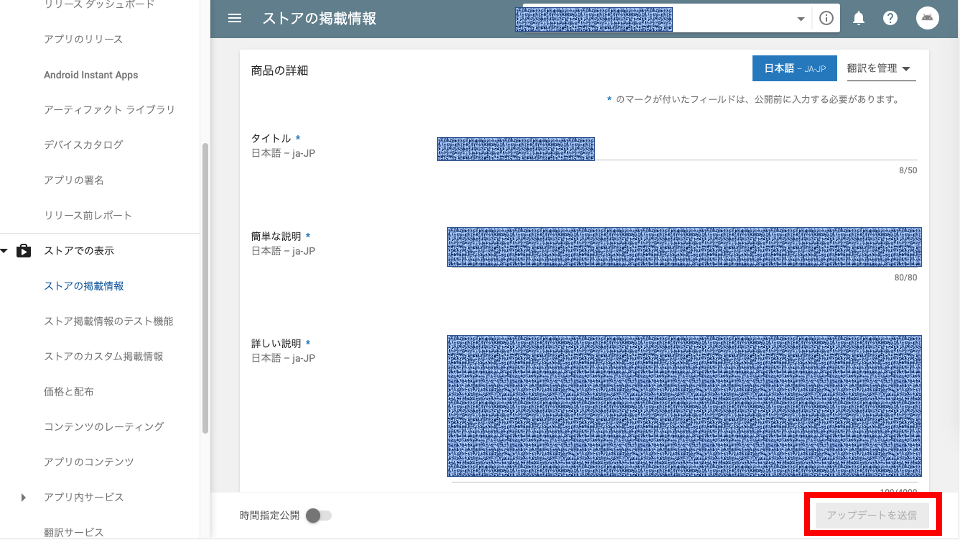Select the 日本語 – JA-JP language tab
Image resolution: width=960 pixels, height=540 pixels.
click(x=794, y=69)
